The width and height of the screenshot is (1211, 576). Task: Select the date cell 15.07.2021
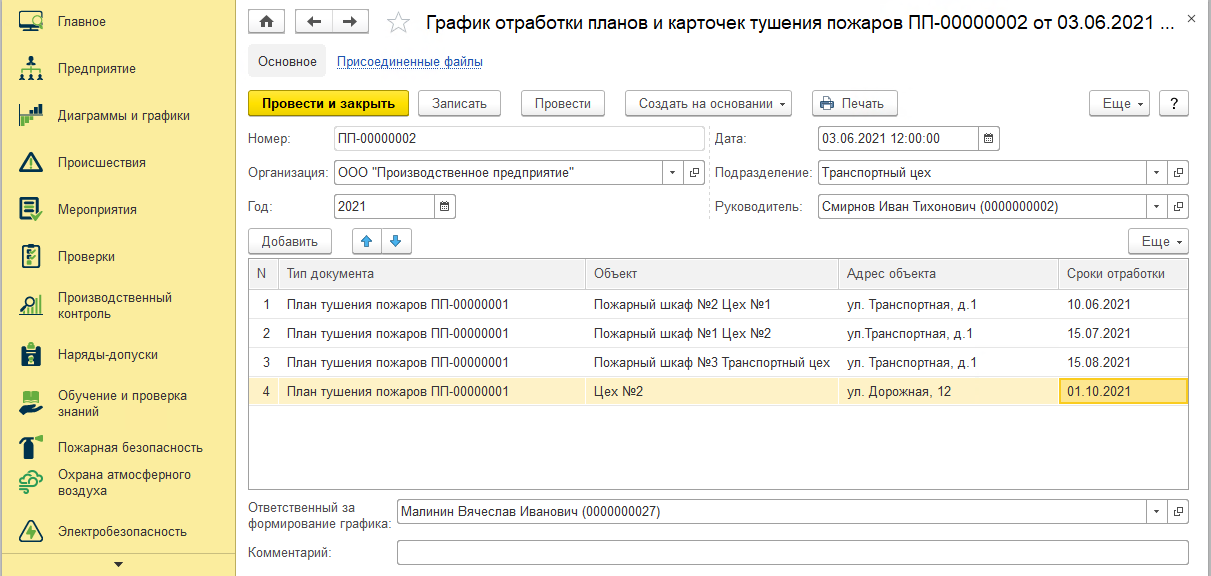1123,333
